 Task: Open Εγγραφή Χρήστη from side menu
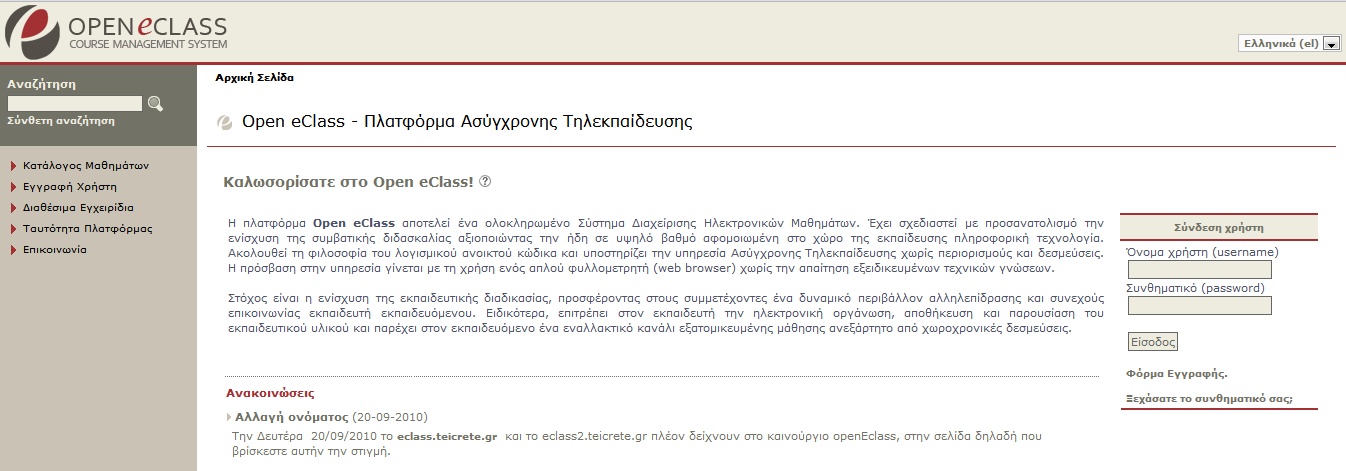(70, 186)
